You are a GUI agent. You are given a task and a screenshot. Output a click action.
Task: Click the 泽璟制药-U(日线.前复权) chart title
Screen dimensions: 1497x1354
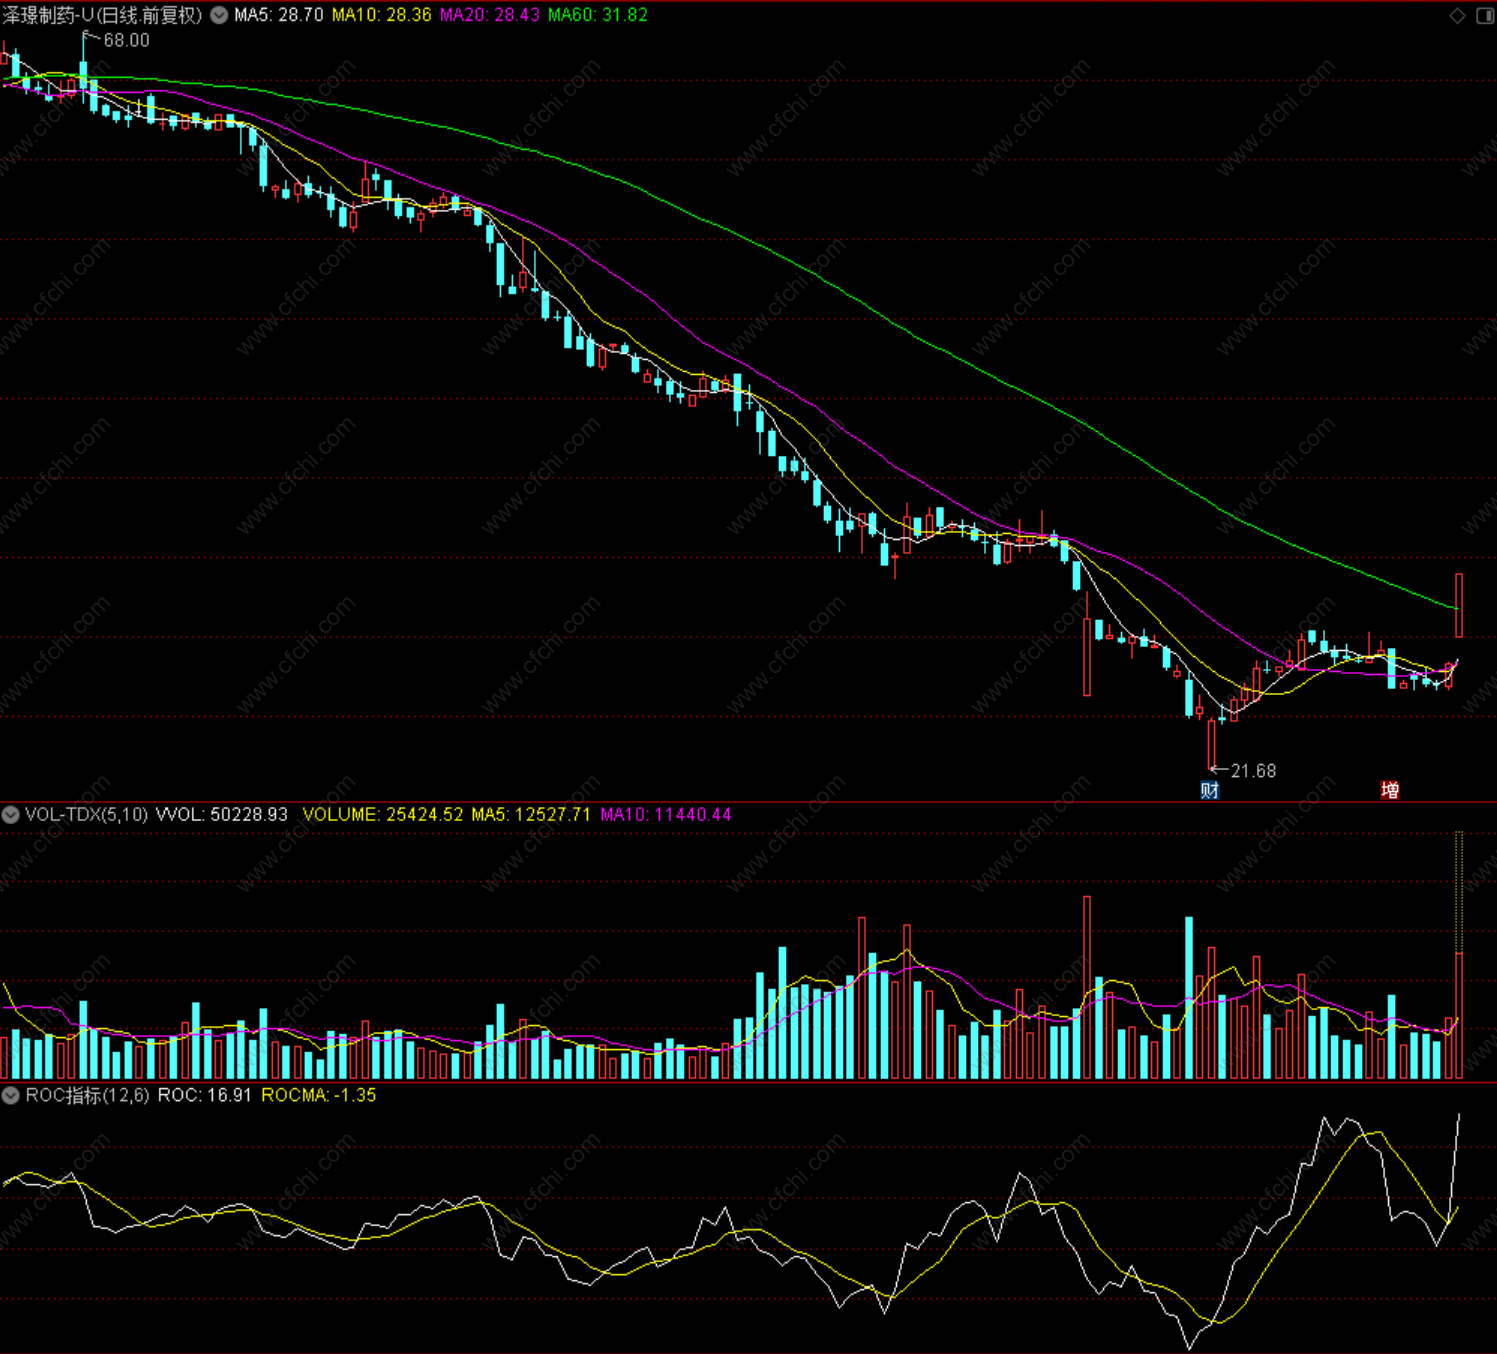(x=102, y=15)
